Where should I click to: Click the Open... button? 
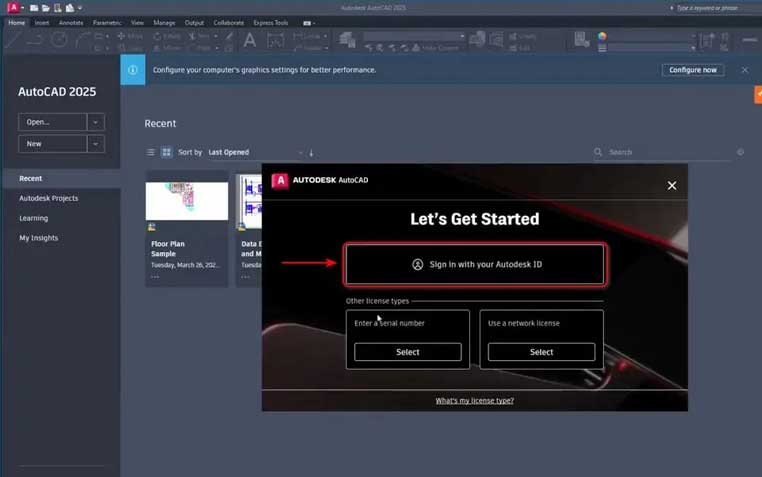click(52, 122)
